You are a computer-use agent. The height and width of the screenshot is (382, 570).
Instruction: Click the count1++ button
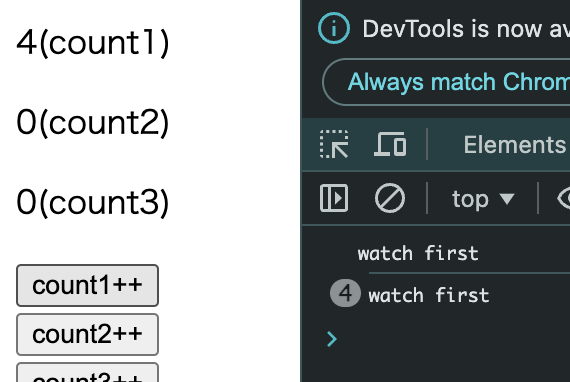(87, 285)
